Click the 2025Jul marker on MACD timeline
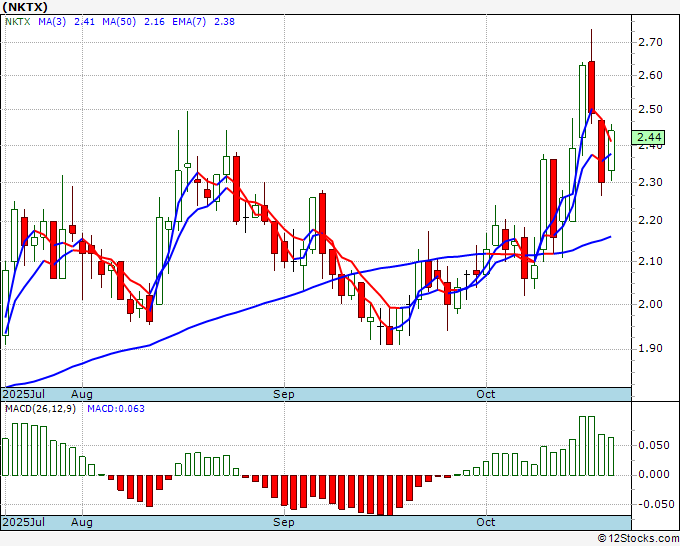680x546 pixels. pyautogui.click(x=23, y=522)
